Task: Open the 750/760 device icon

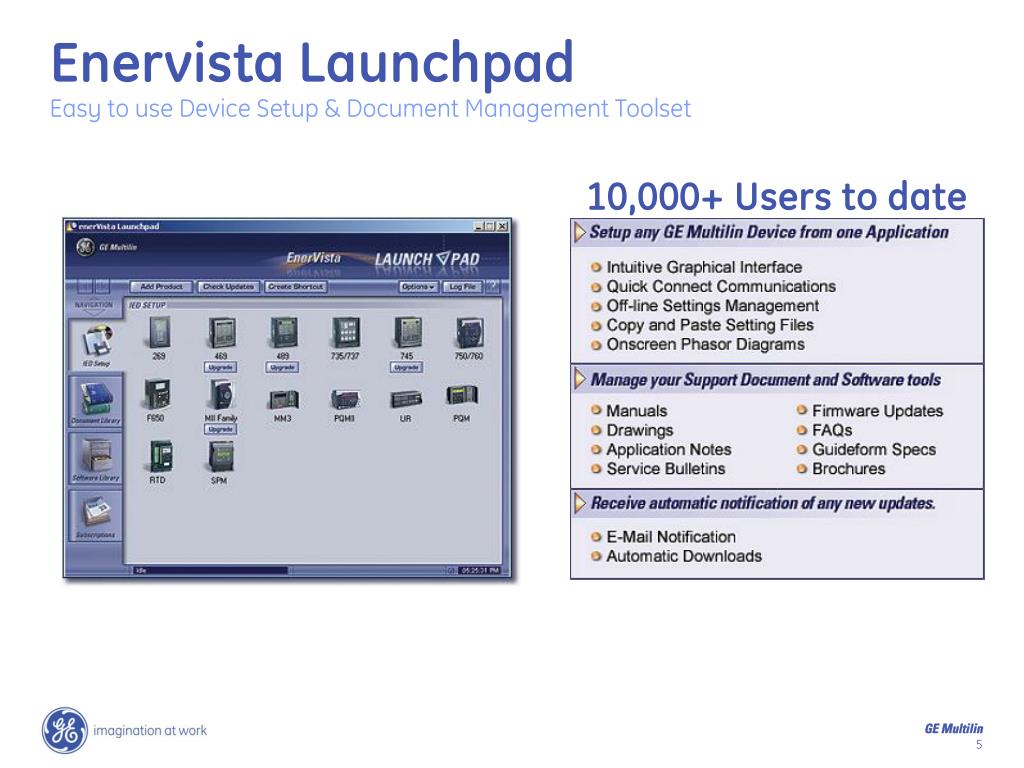Action: pos(470,333)
